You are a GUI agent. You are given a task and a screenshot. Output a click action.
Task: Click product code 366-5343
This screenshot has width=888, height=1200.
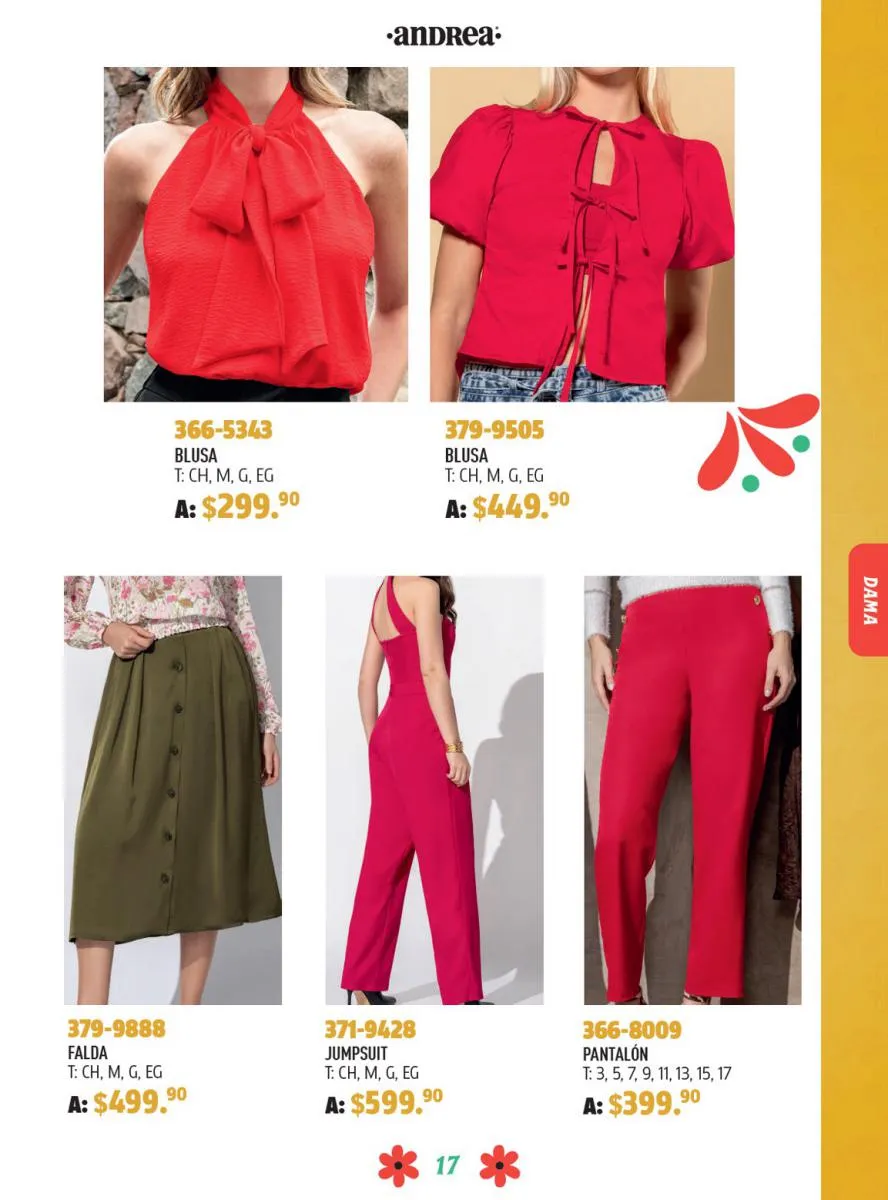223,431
